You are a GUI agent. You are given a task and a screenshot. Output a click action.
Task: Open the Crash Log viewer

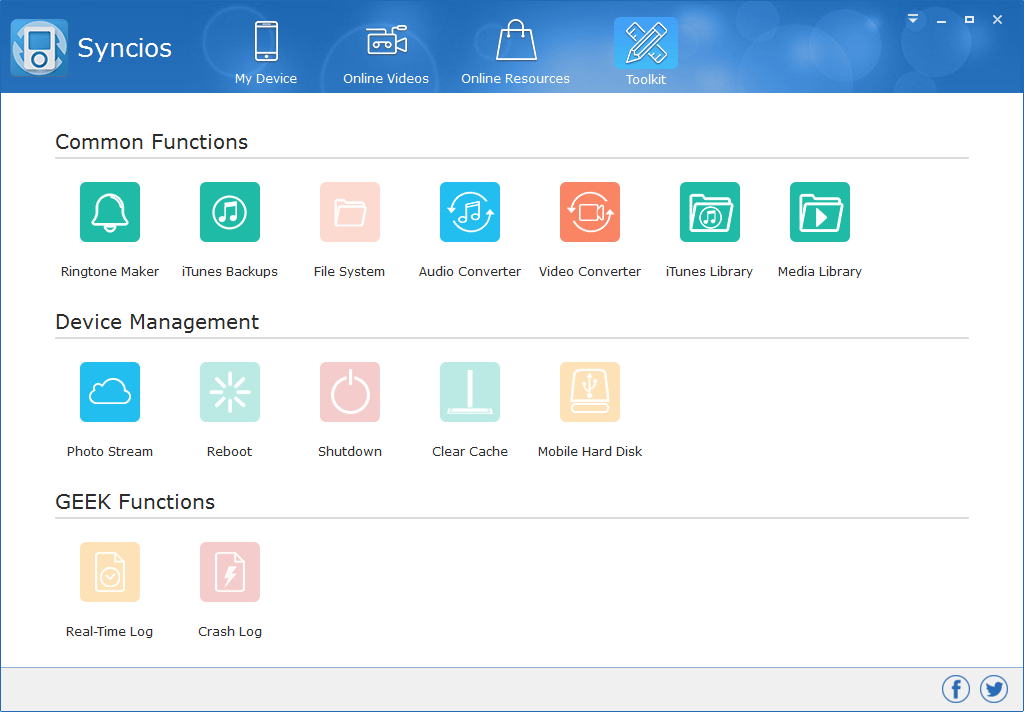coord(230,572)
